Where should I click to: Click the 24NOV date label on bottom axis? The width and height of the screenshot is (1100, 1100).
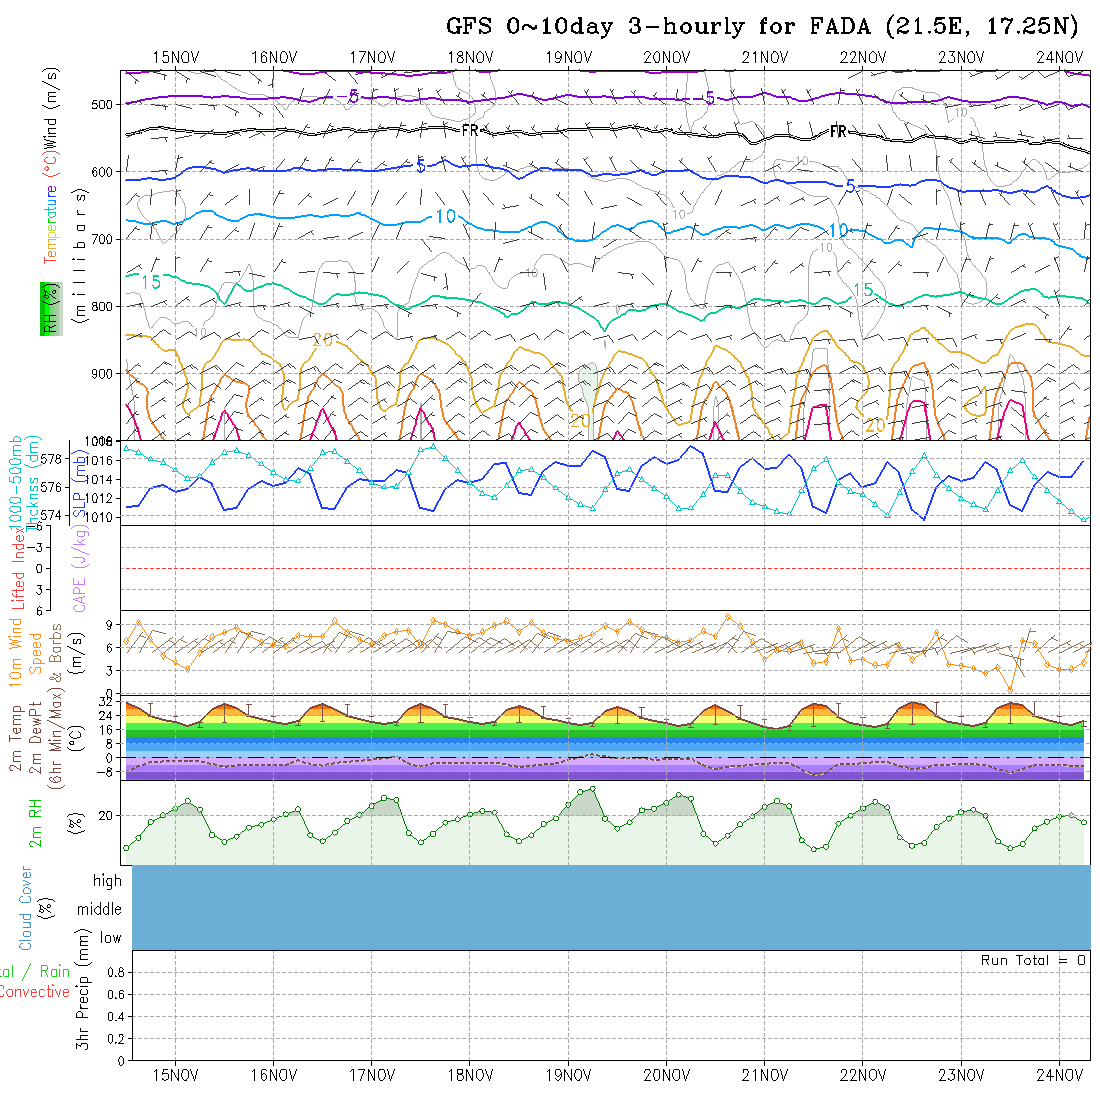[1058, 1075]
